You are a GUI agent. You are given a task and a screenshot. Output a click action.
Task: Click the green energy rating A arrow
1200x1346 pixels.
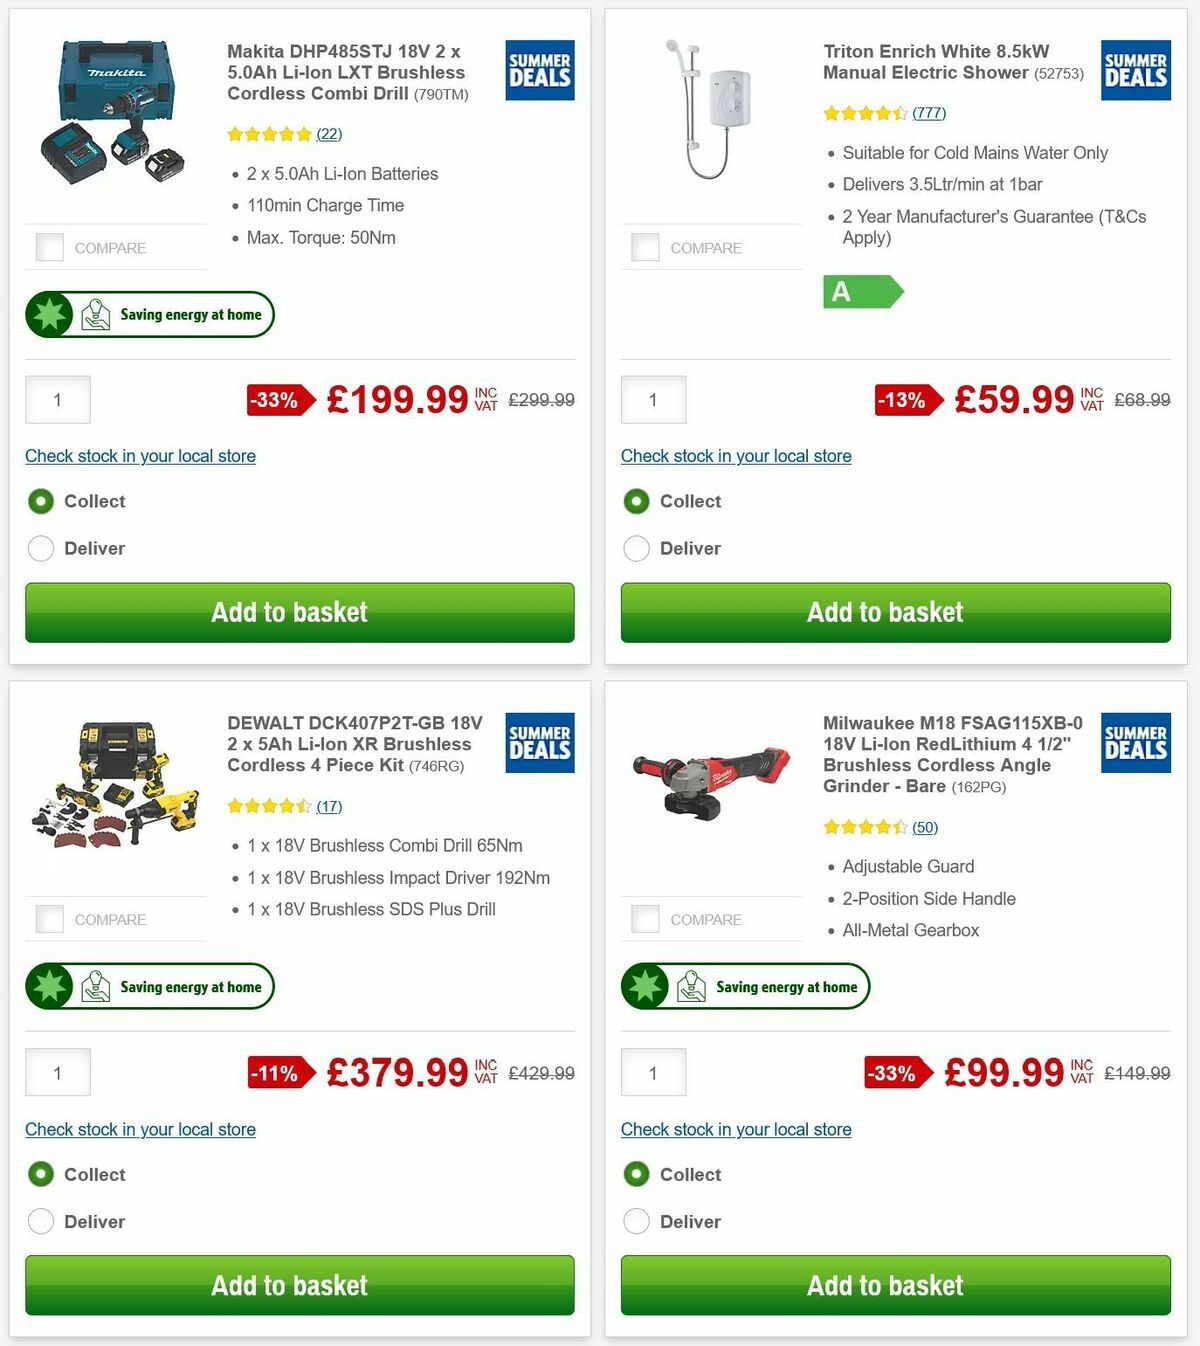coord(862,292)
